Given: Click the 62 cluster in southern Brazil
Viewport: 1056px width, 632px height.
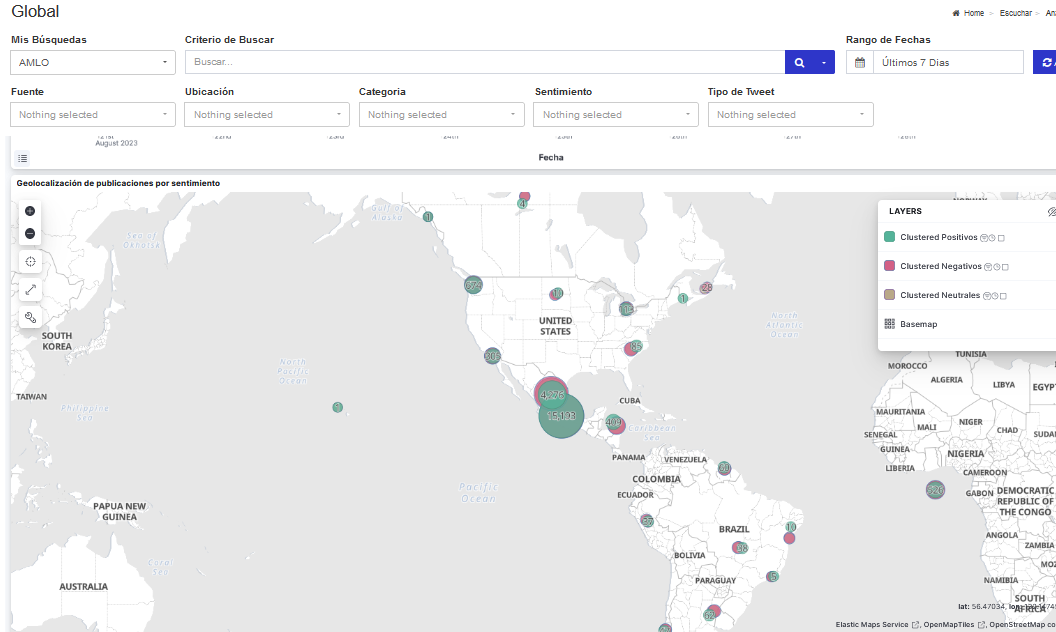Looking at the screenshot, I should tap(711, 613).
